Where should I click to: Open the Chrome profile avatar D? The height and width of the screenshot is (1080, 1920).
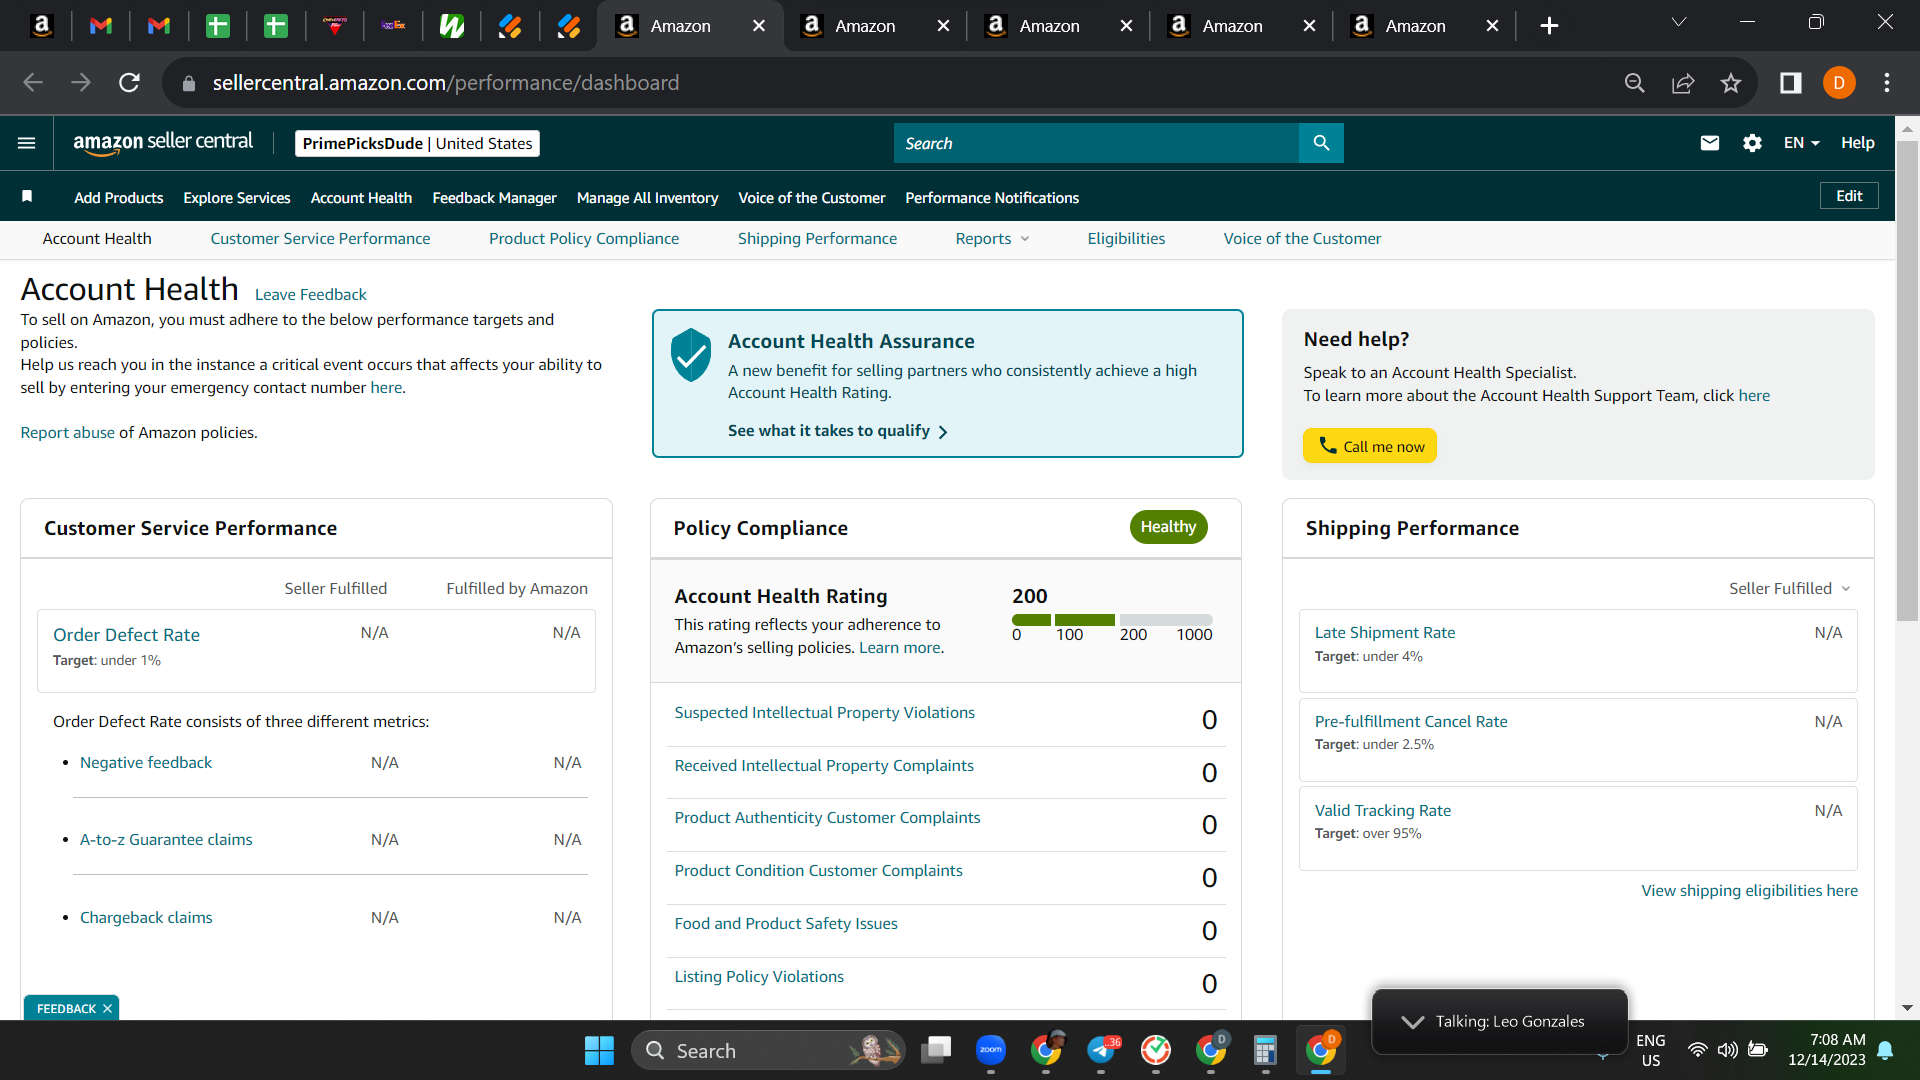pyautogui.click(x=1839, y=83)
